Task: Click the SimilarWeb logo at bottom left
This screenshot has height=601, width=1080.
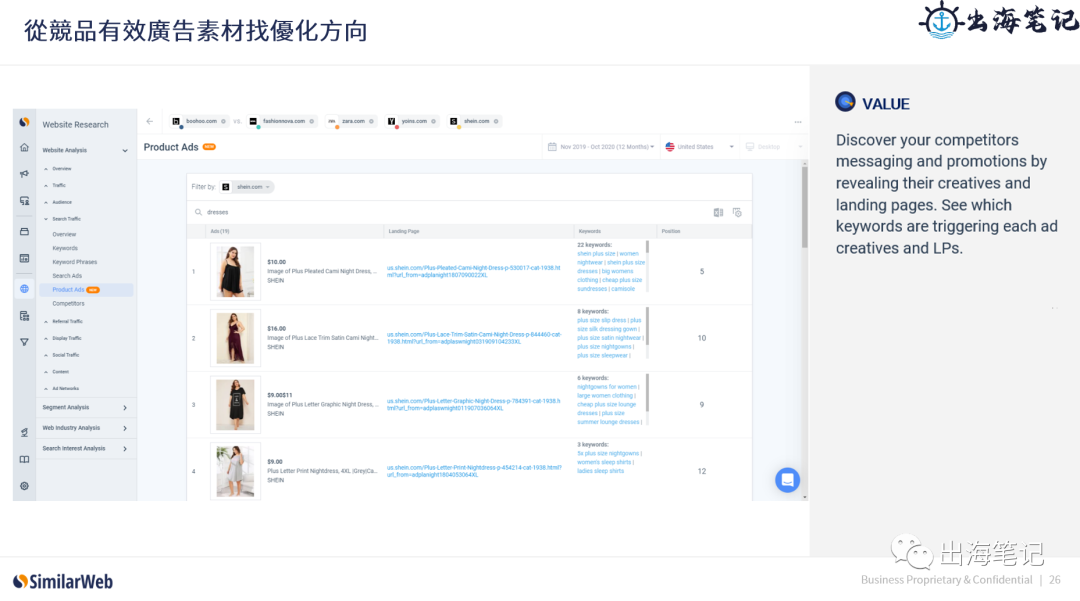Action: [x=62, y=580]
